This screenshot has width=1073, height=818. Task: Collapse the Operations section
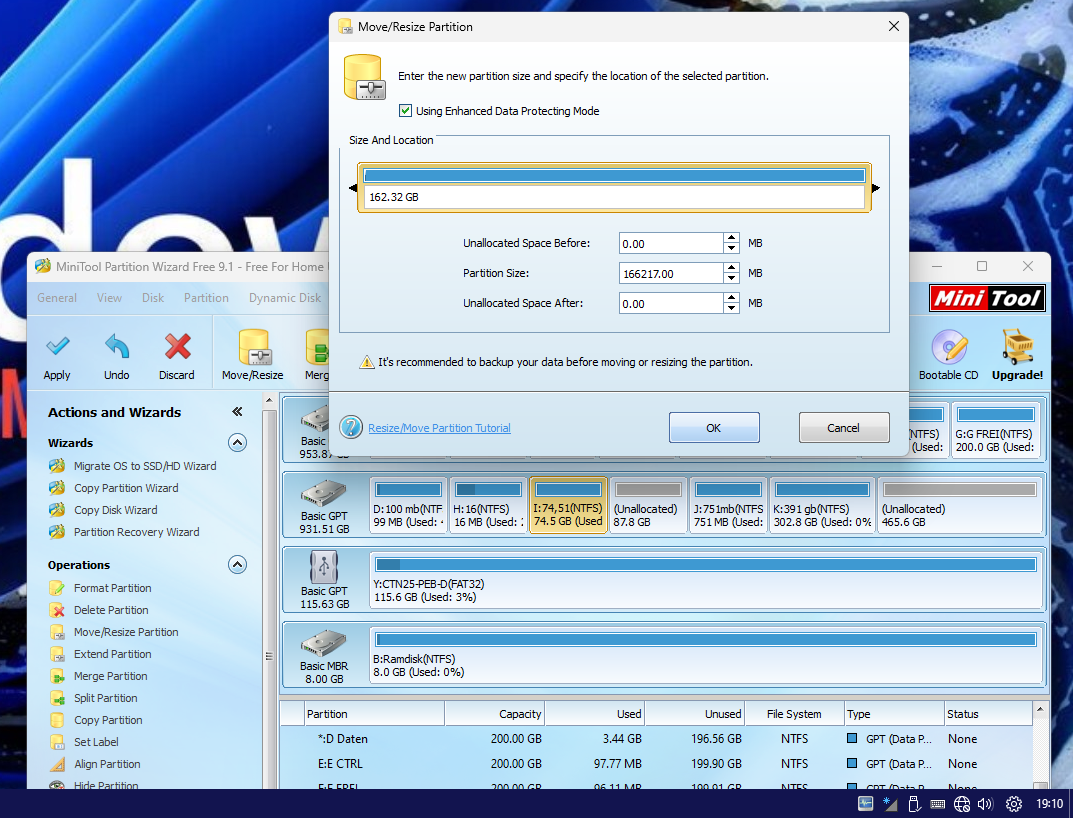point(237,565)
